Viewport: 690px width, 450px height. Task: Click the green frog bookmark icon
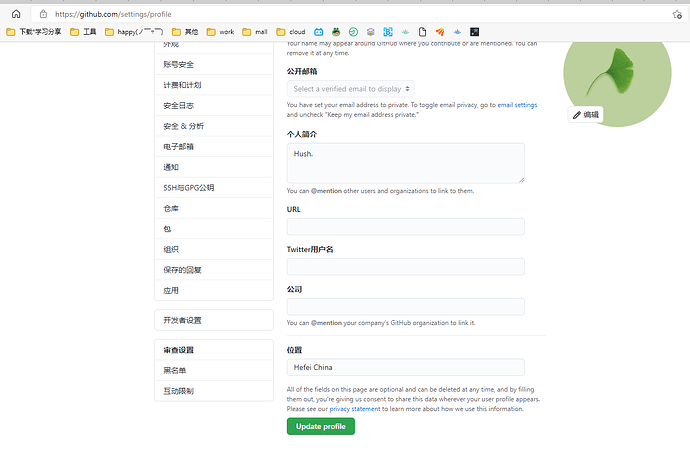pyautogui.click(x=336, y=32)
